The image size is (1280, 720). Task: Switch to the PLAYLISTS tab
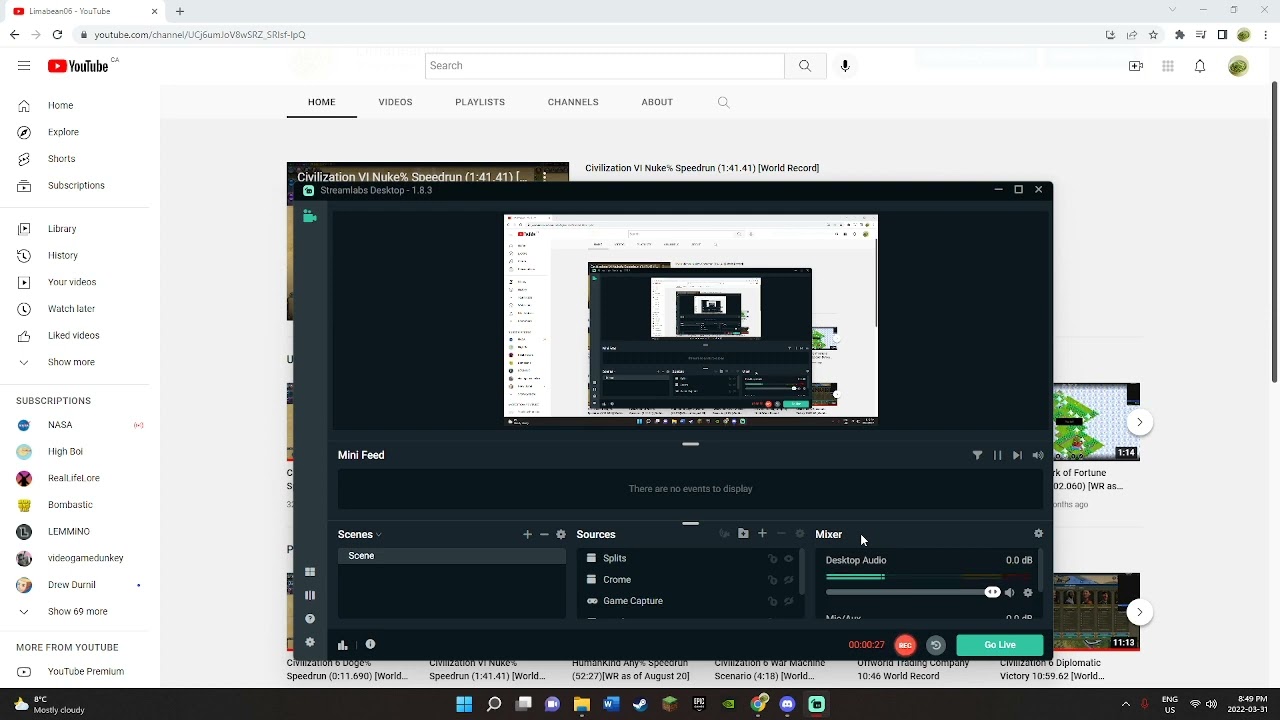[x=480, y=102]
